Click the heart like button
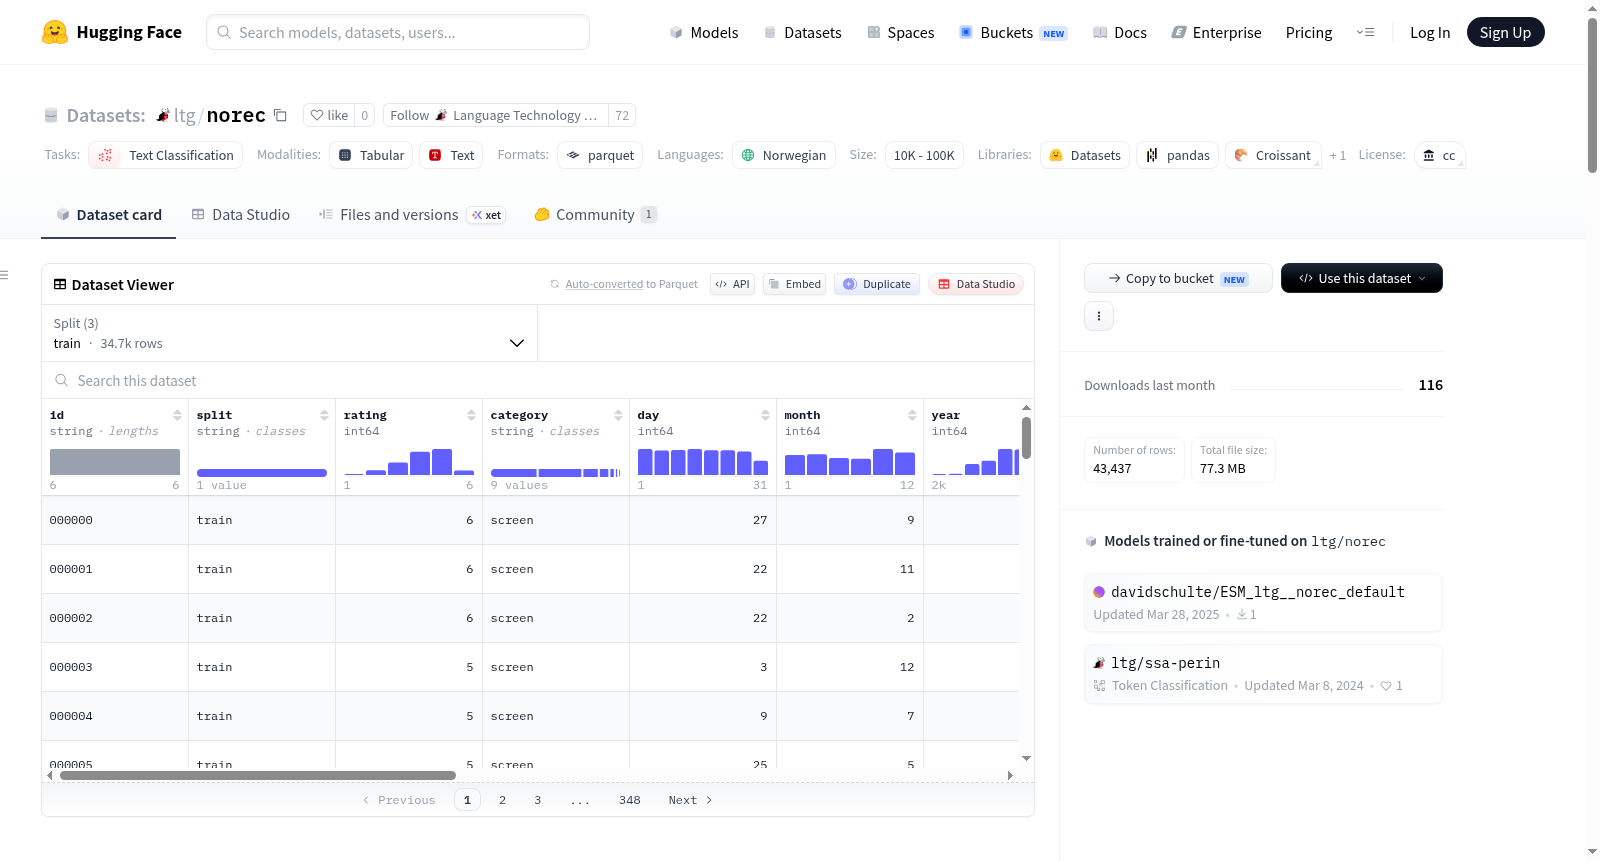1600x861 pixels. (329, 115)
